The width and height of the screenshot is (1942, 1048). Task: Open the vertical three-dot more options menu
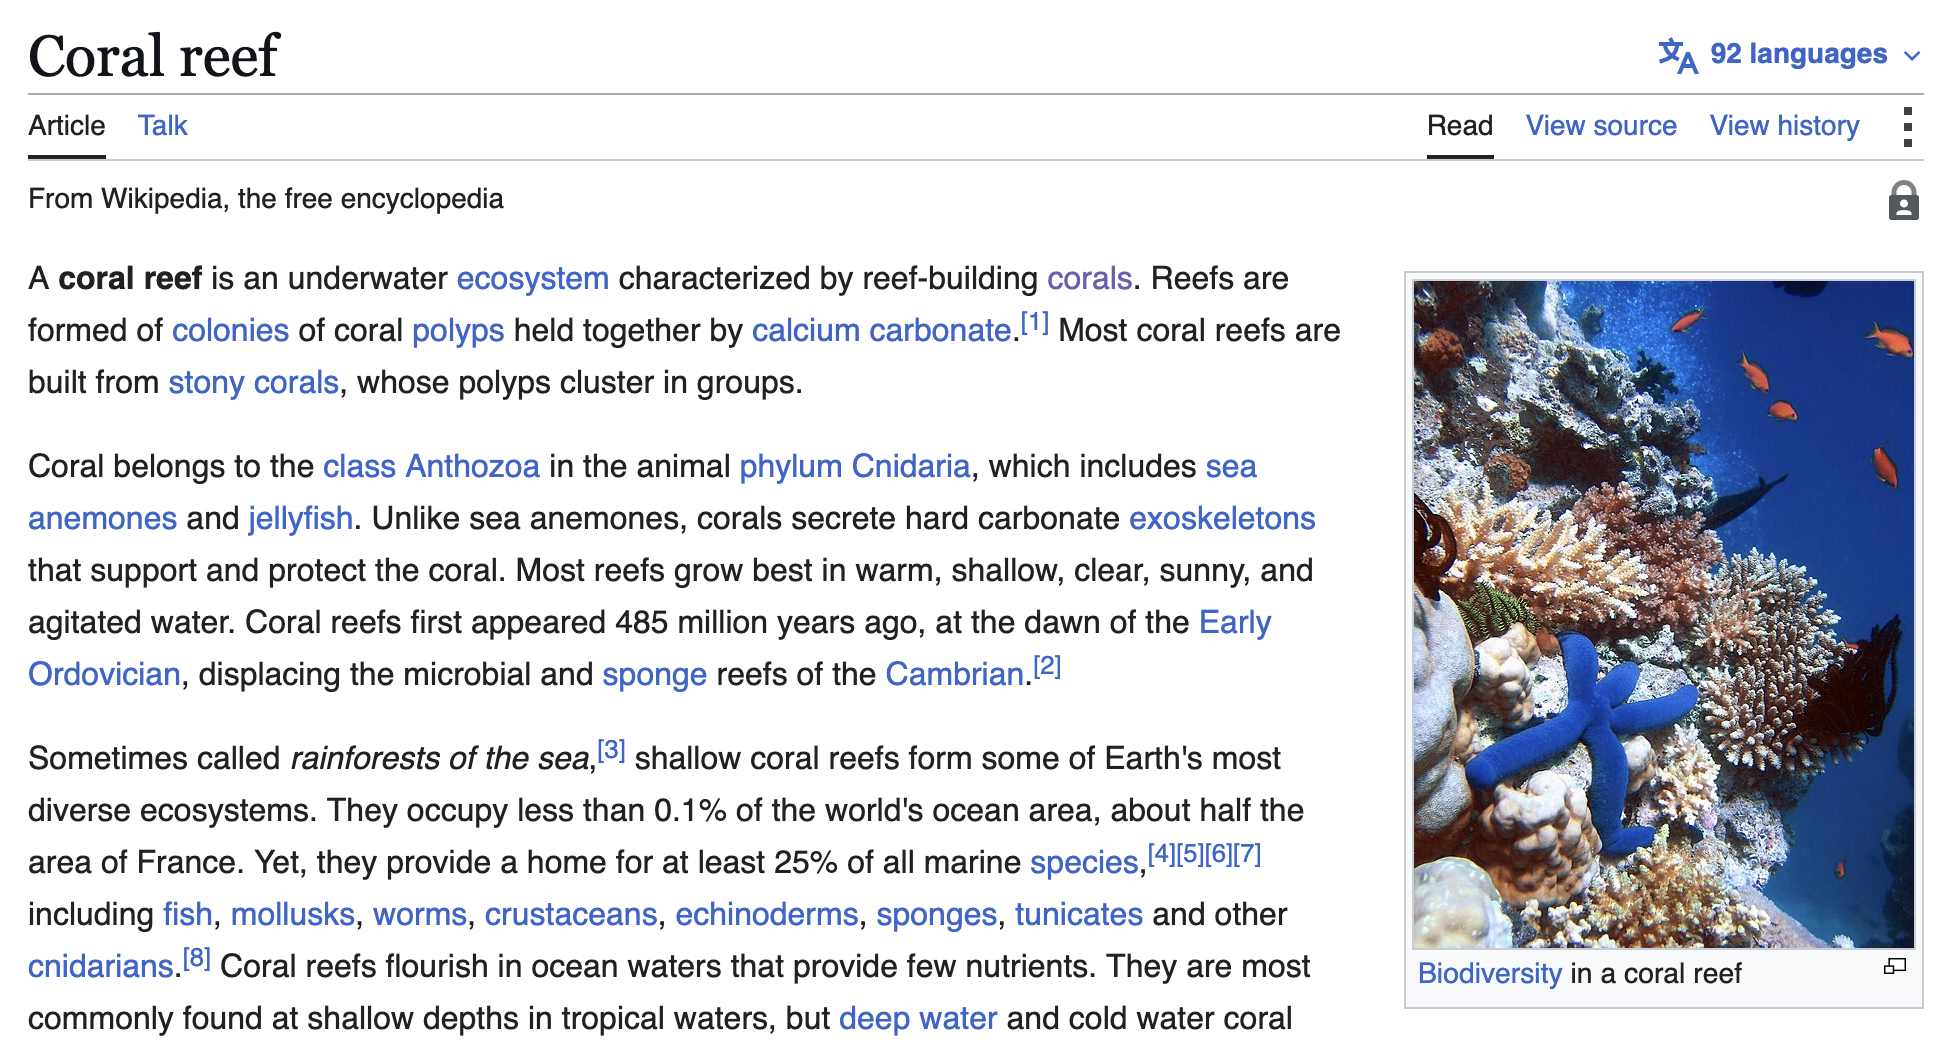[x=1907, y=127]
